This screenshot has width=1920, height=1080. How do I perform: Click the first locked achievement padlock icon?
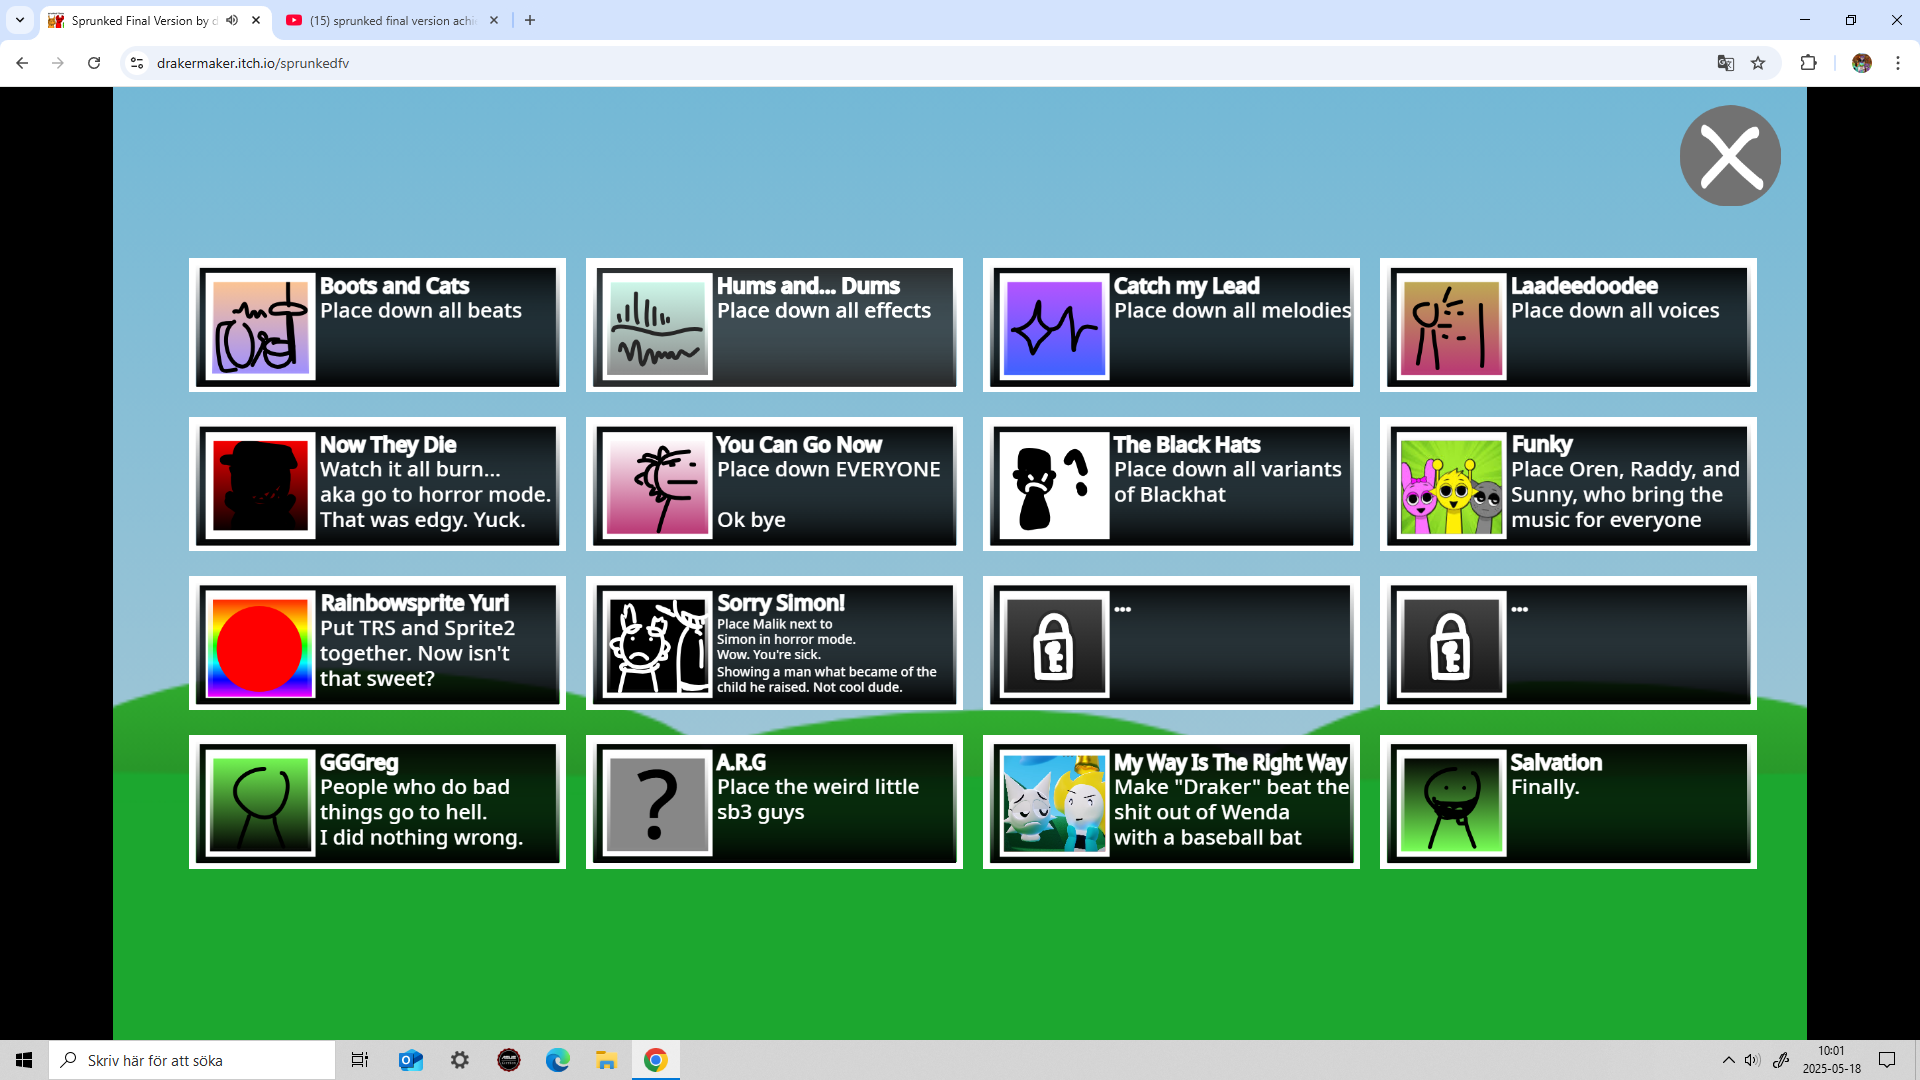tap(1054, 644)
